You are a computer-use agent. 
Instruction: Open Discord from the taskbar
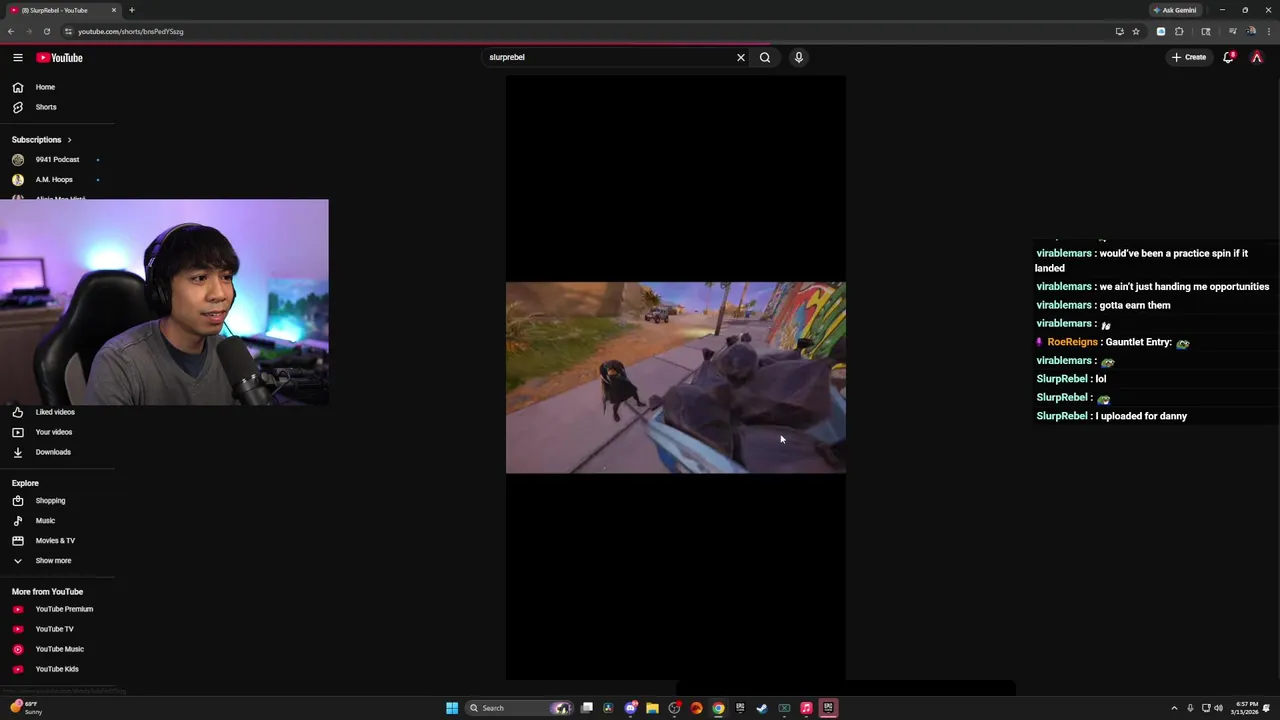[631, 708]
